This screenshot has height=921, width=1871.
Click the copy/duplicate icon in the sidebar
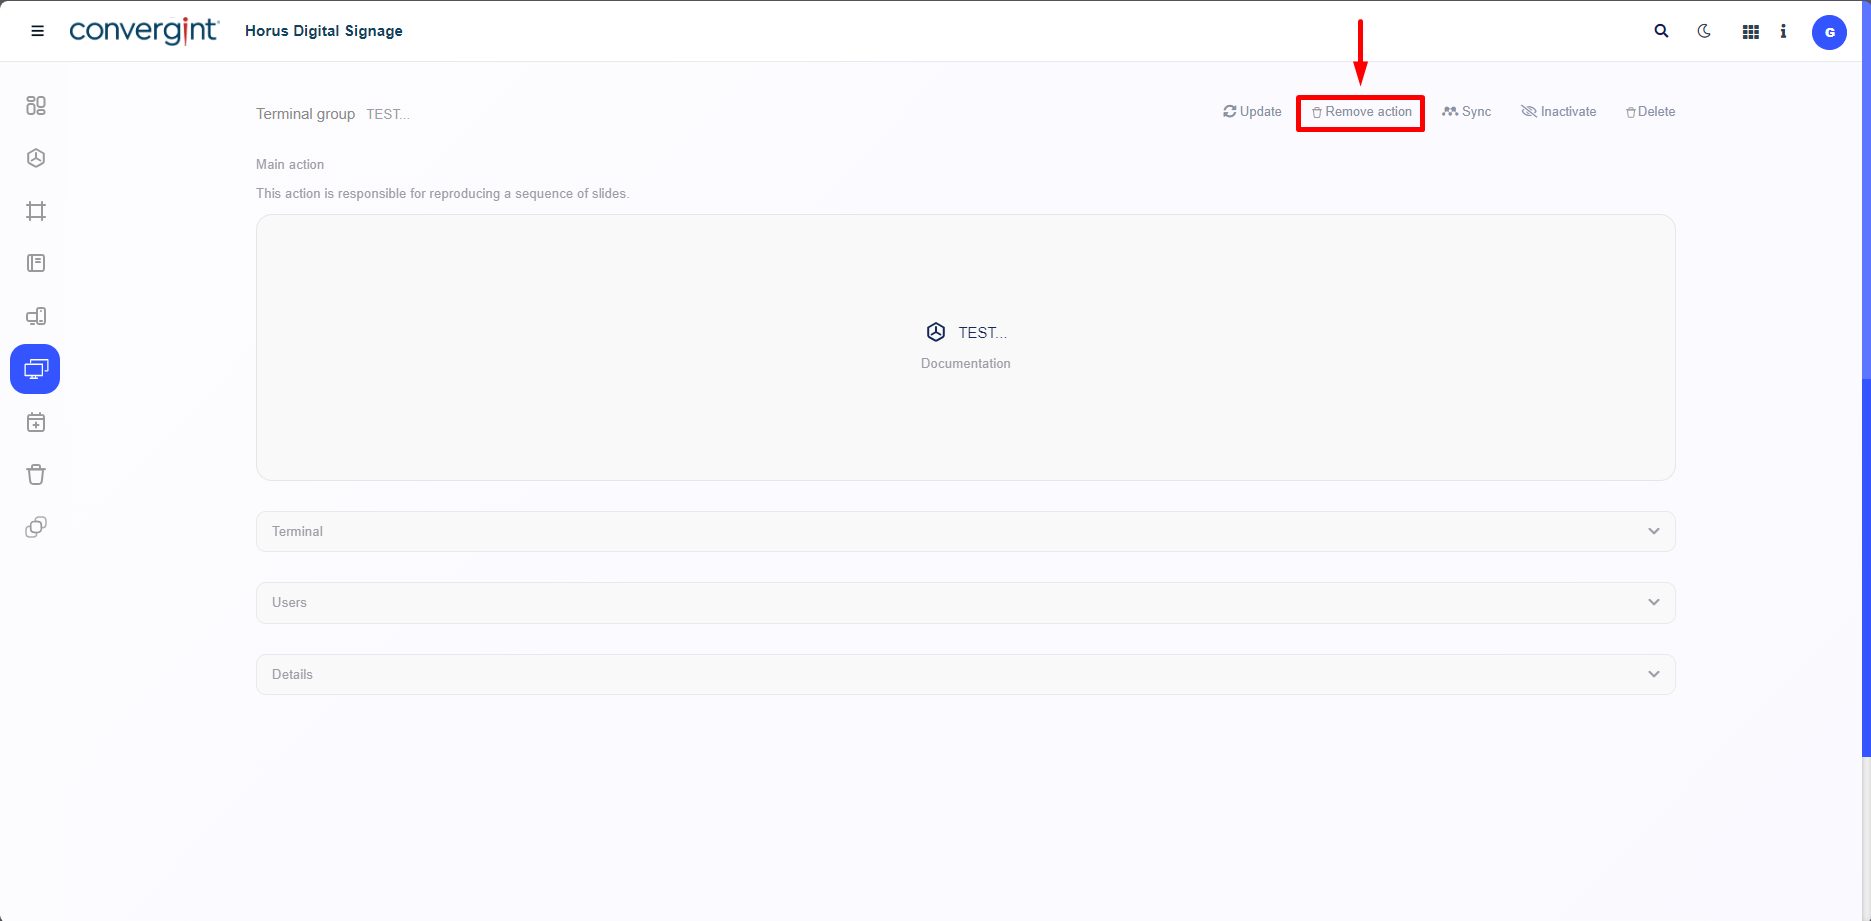point(36,528)
